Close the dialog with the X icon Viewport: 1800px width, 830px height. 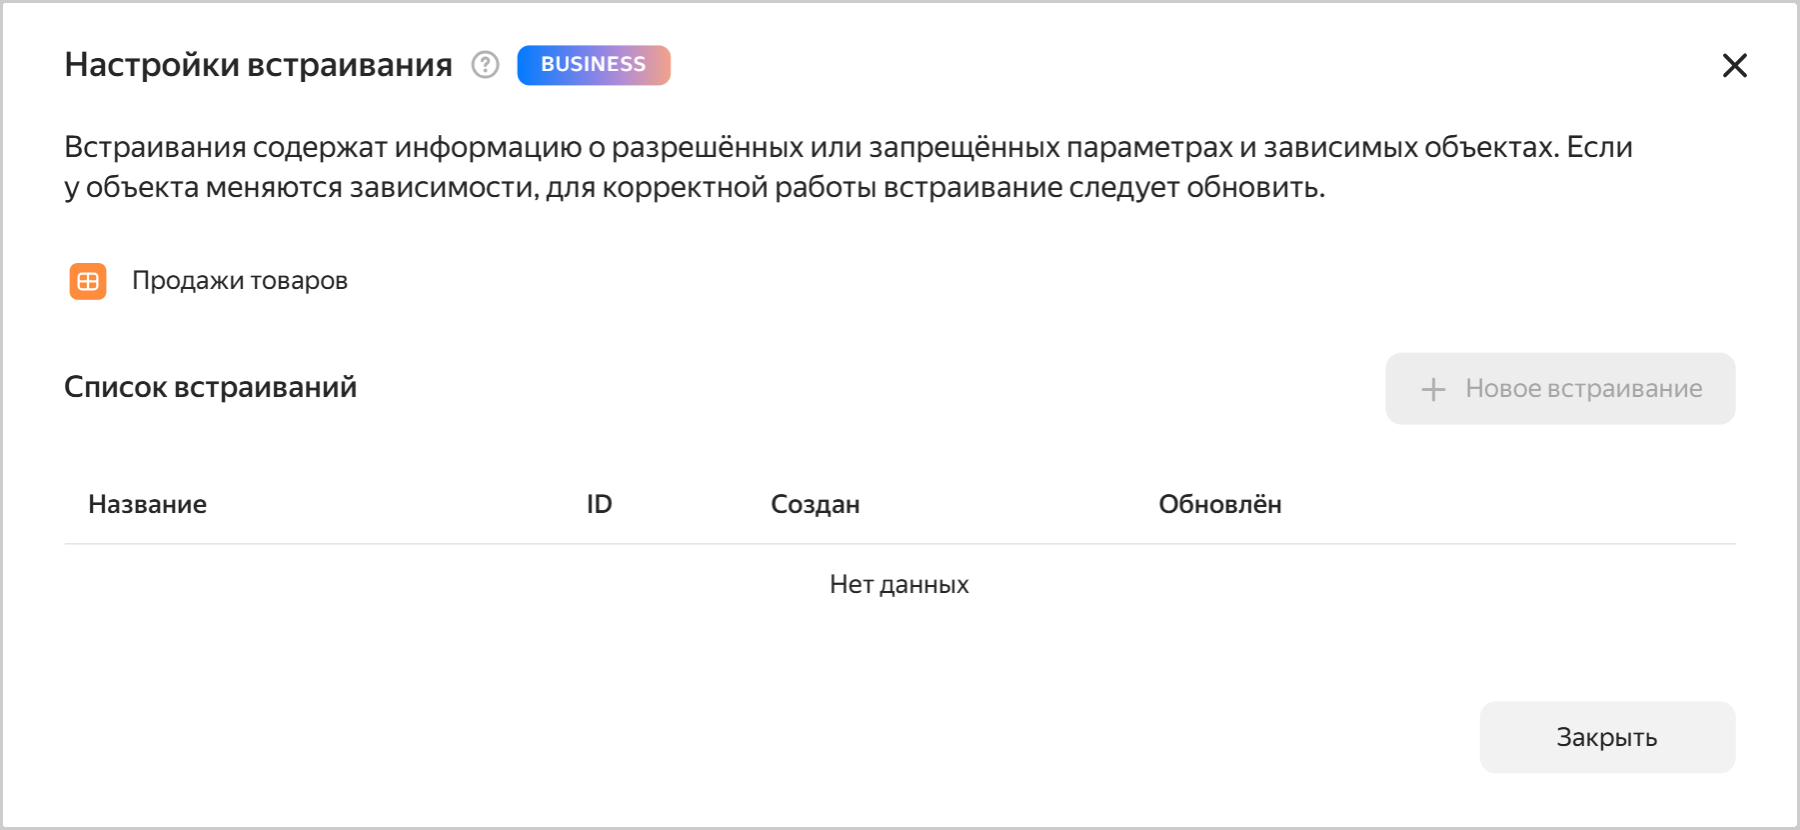pos(1734,66)
